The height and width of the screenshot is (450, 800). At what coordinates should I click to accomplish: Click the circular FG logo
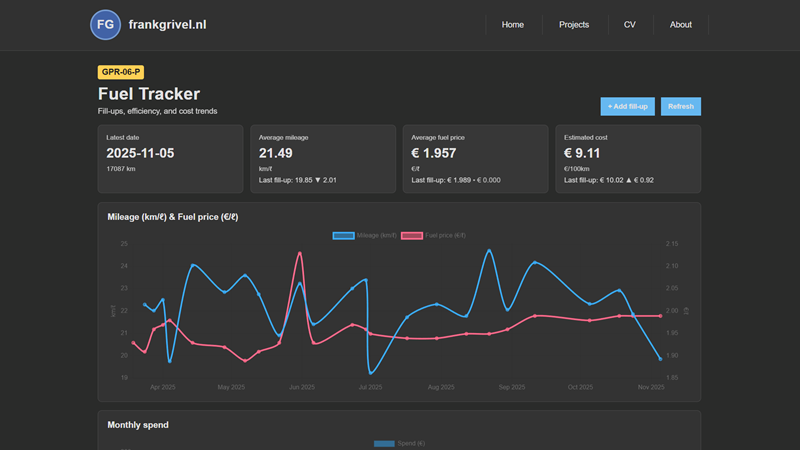pyautogui.click(x=105, y=24)
